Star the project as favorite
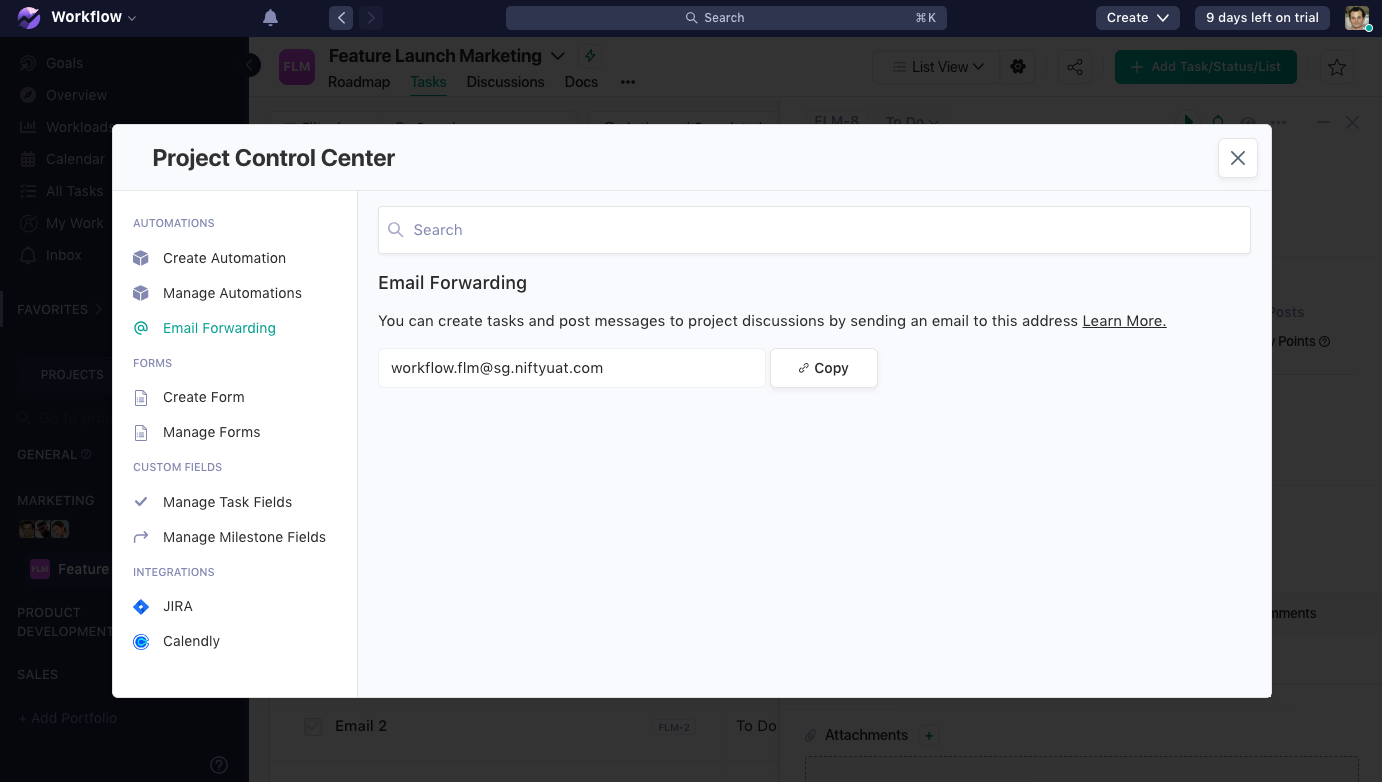Viewport: 1382px width, 782px height. (x=1337, y=67)
